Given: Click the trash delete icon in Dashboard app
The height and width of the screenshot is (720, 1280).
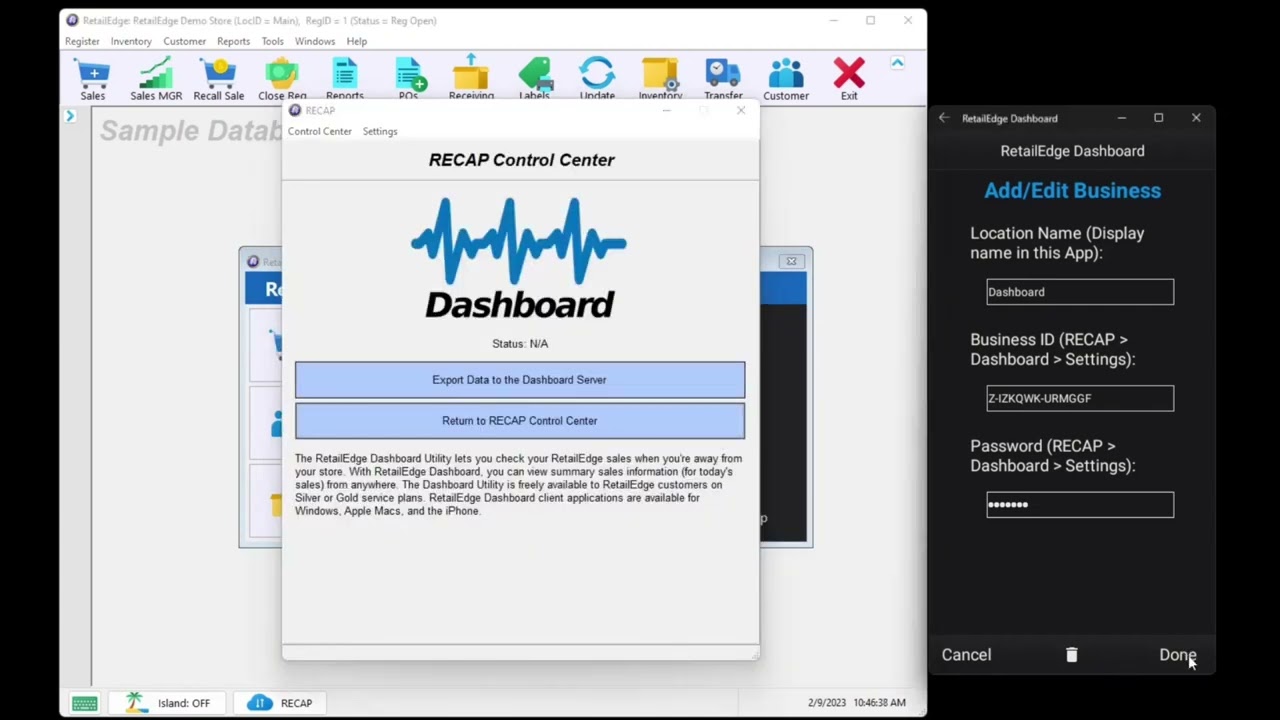Looking at the screenshot, I should [1071, 655].
